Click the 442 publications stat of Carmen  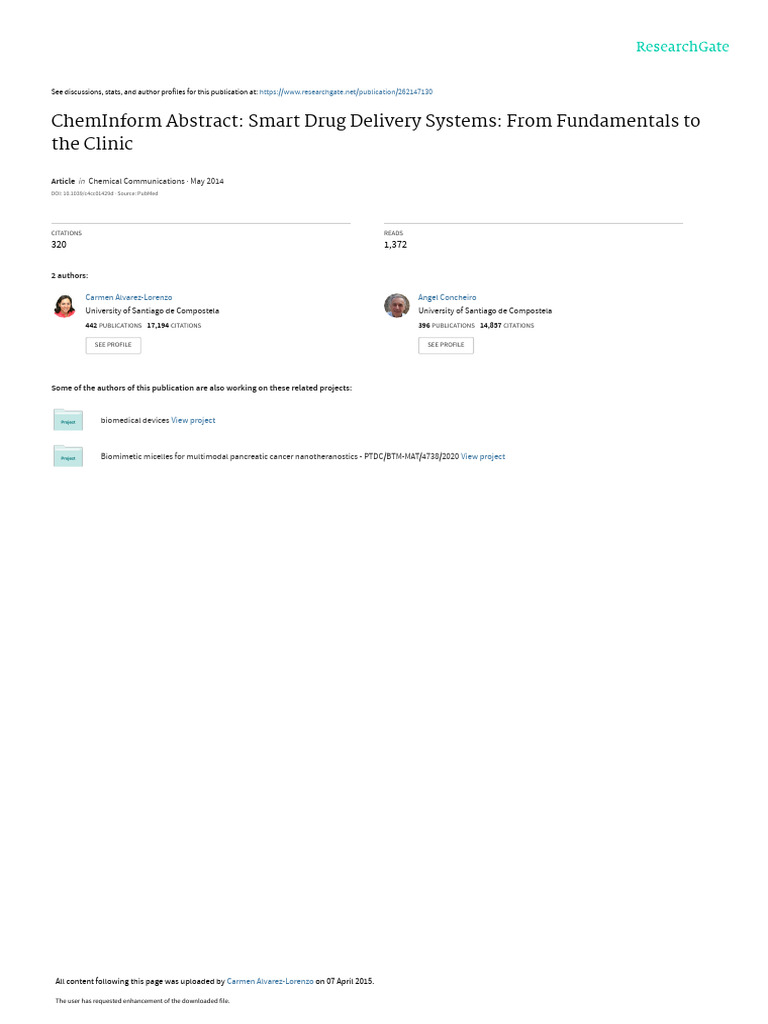pos(114,325)
